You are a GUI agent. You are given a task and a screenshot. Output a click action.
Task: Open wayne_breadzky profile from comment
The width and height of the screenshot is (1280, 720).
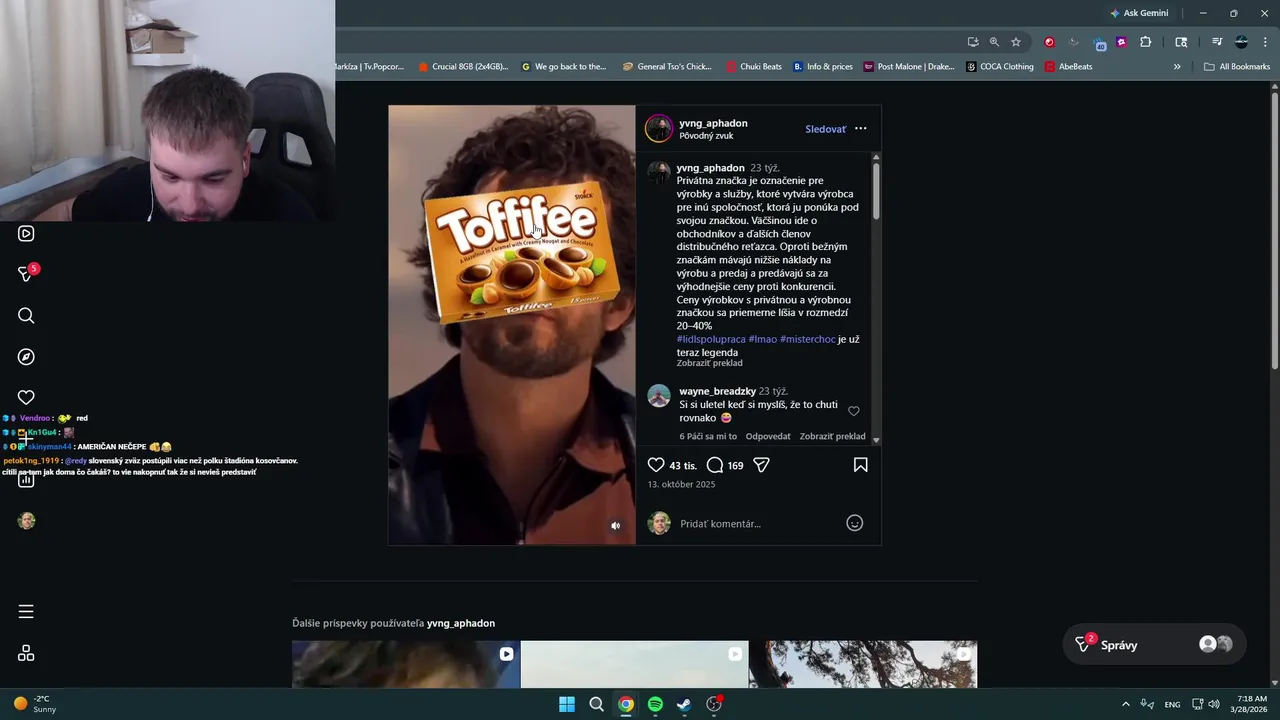tap(717, 391)
